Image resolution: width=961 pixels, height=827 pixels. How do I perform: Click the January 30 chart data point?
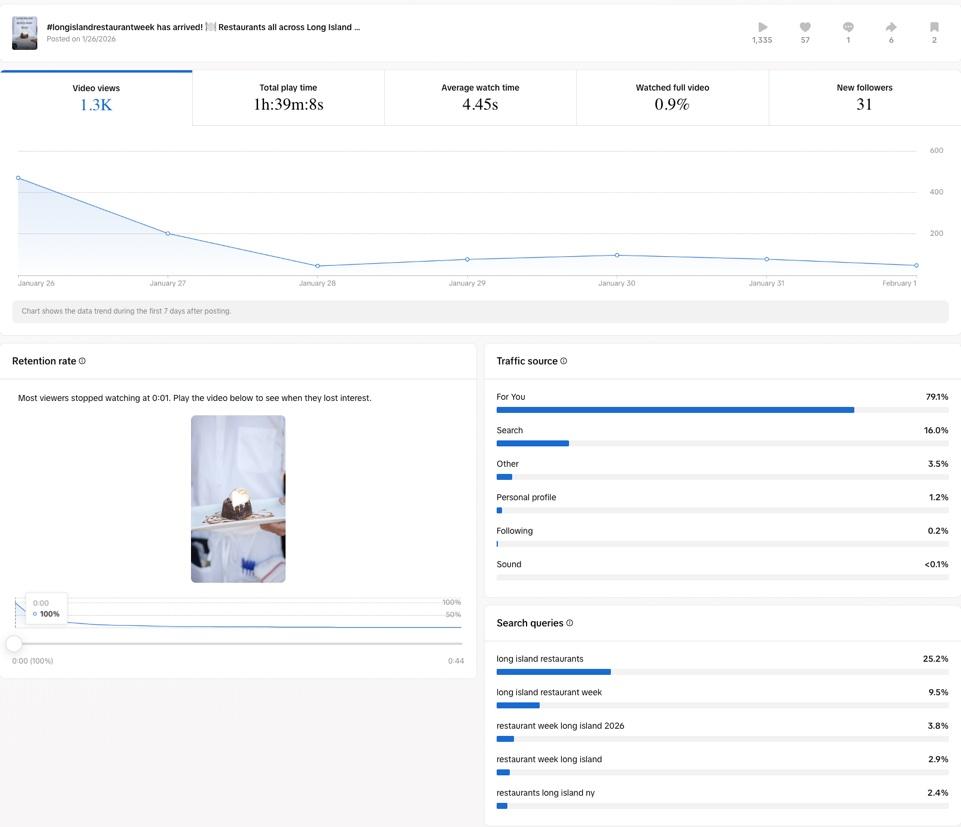coord(617,255)
